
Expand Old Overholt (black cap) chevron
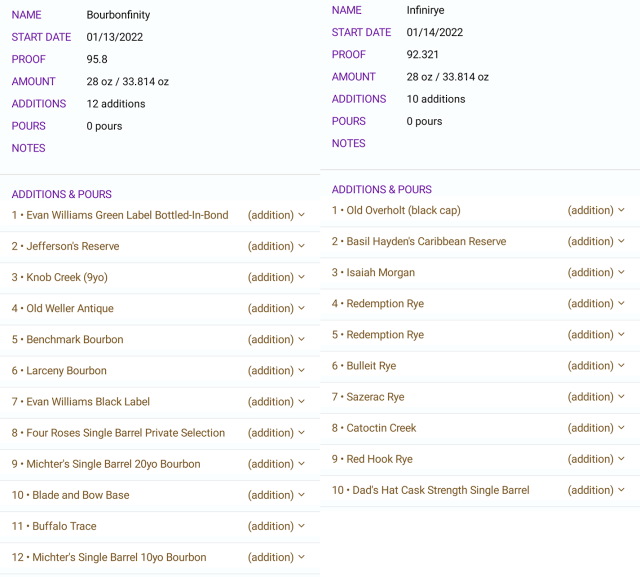621,210
